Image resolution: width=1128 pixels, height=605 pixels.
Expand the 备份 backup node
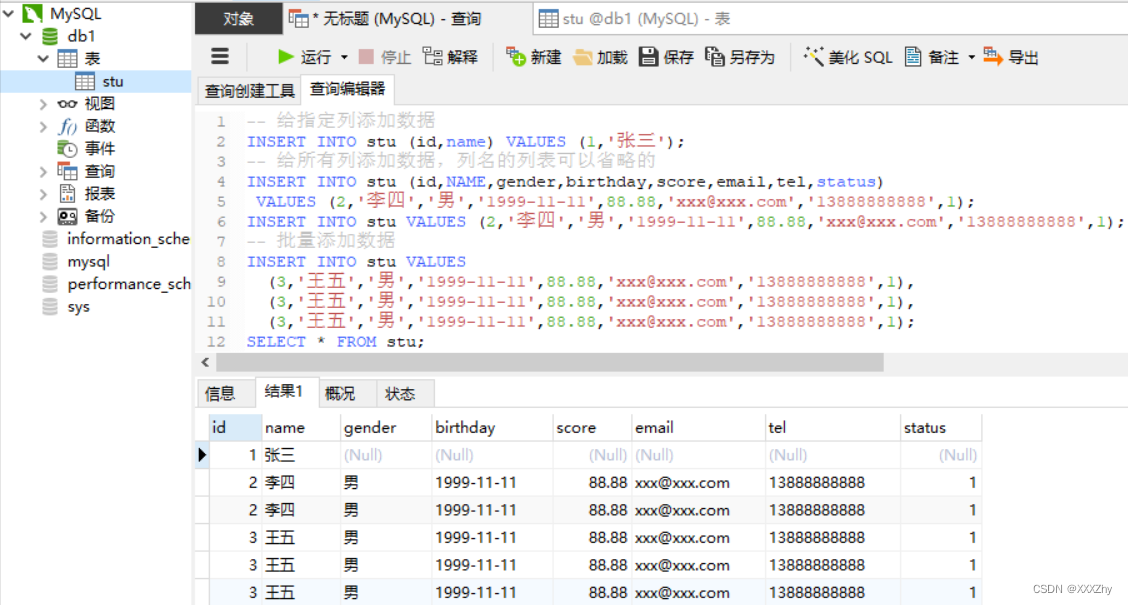[43, 217]
